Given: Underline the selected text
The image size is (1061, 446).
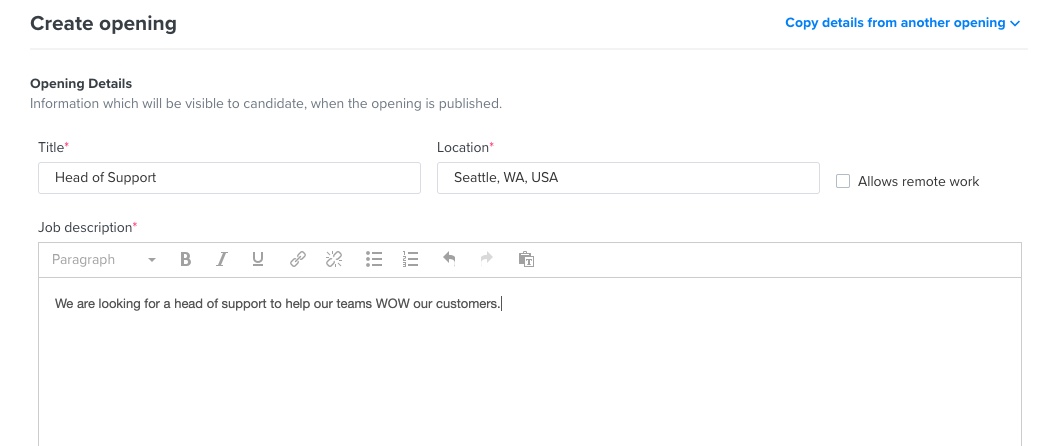Looking at the screenshot, I should 258,260.
